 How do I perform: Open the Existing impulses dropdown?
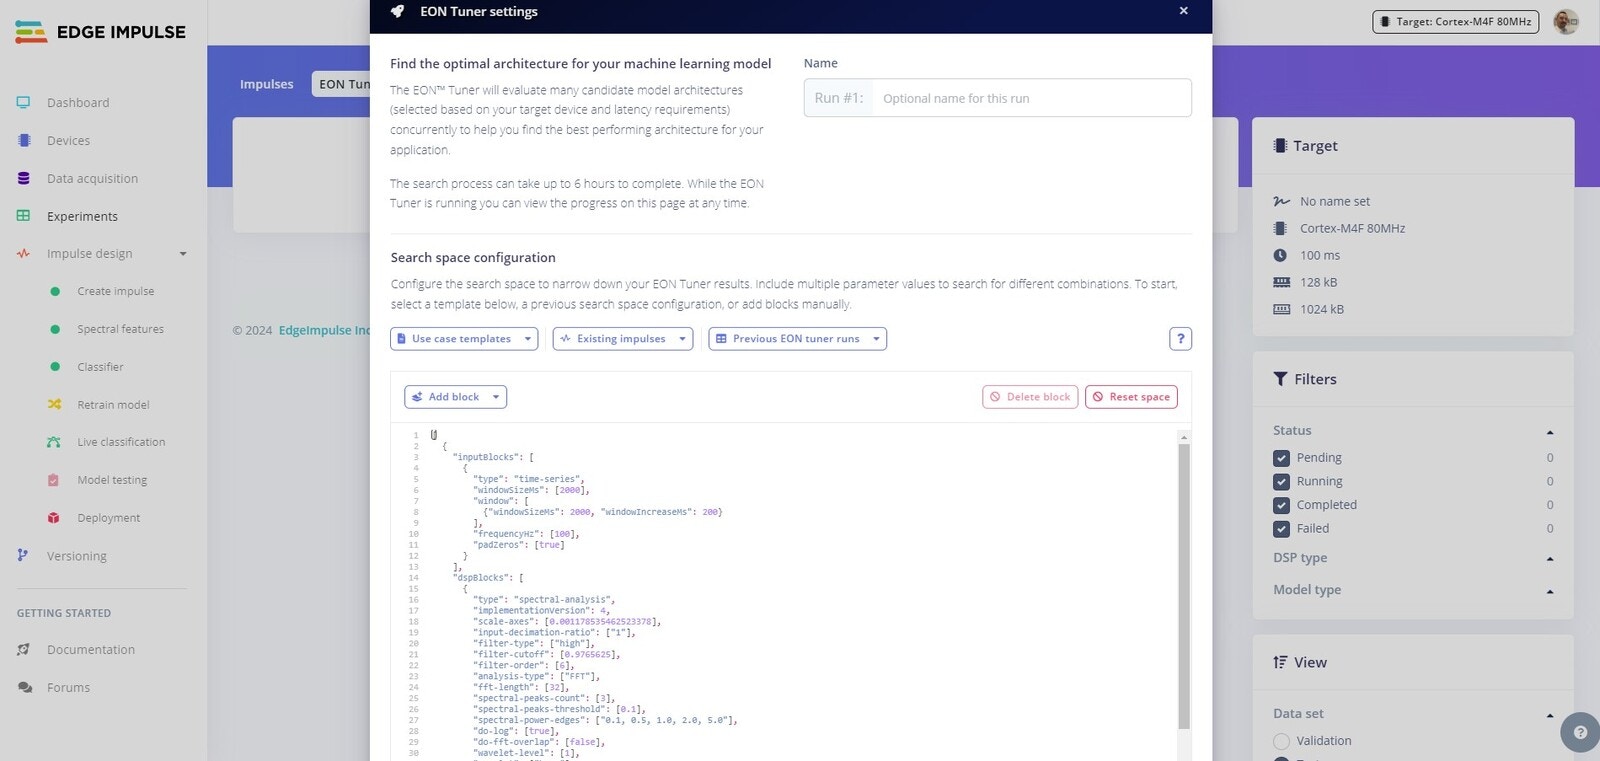(622, 339)
